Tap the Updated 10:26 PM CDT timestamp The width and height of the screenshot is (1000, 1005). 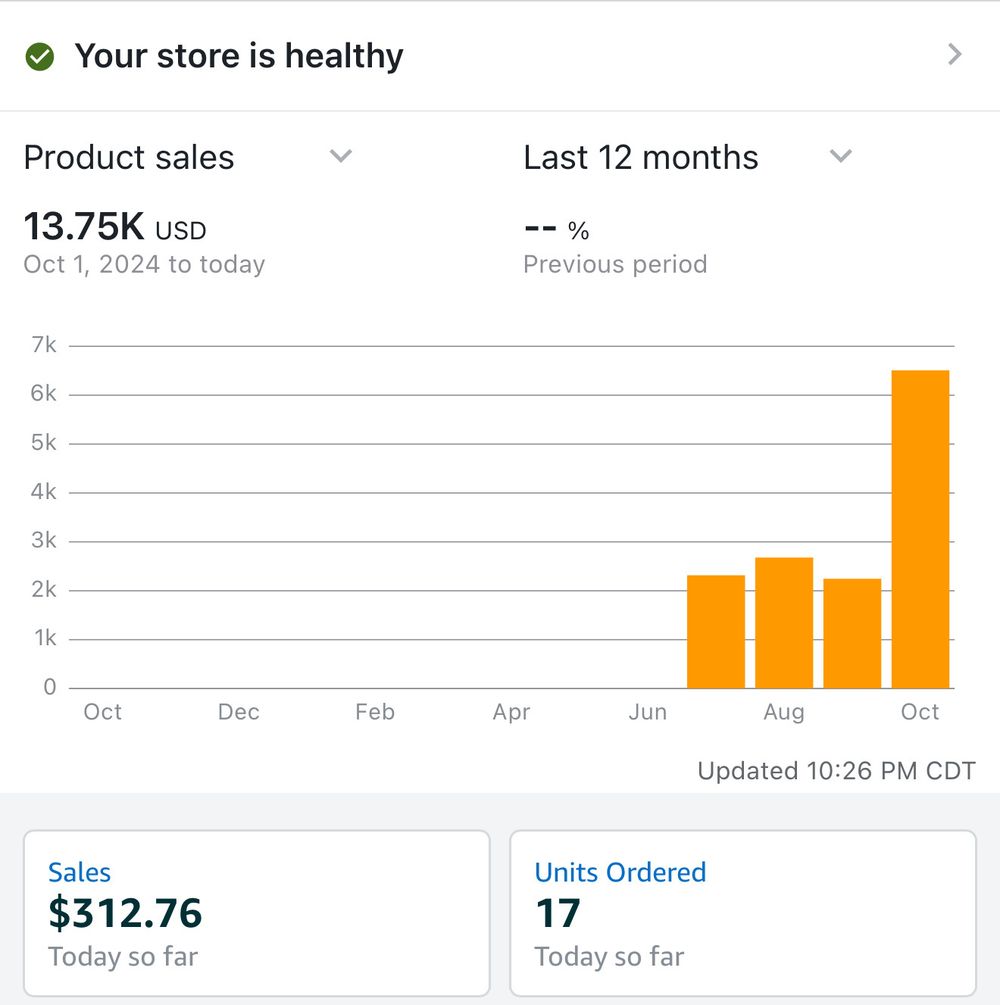click(836, 771)
